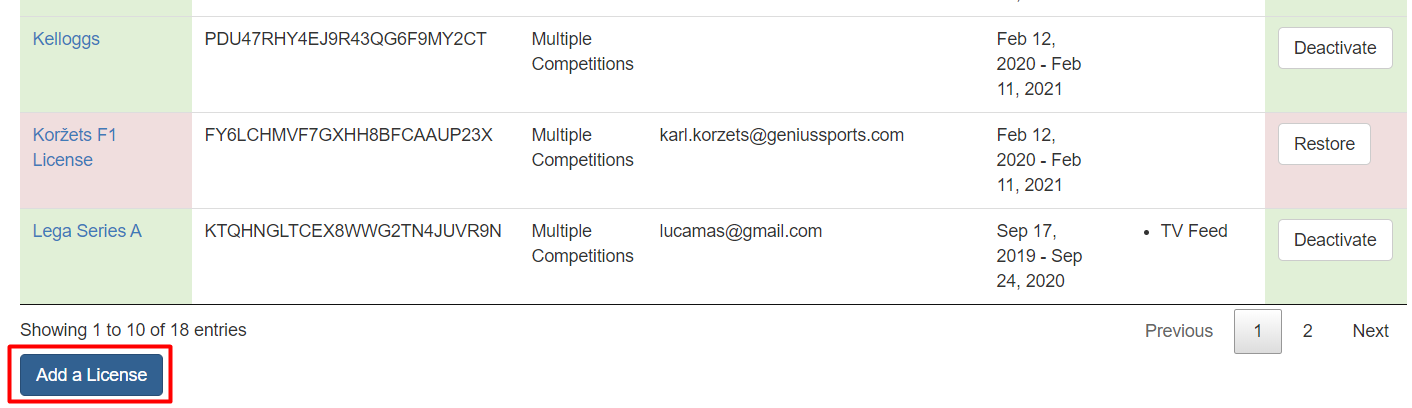Image resolution: width=1412 pixels, height=408 pixels.
Task: Click license key FY6LCHMVF7GXHH8BFCAAUP23X
Action: (x=348, y=135)
